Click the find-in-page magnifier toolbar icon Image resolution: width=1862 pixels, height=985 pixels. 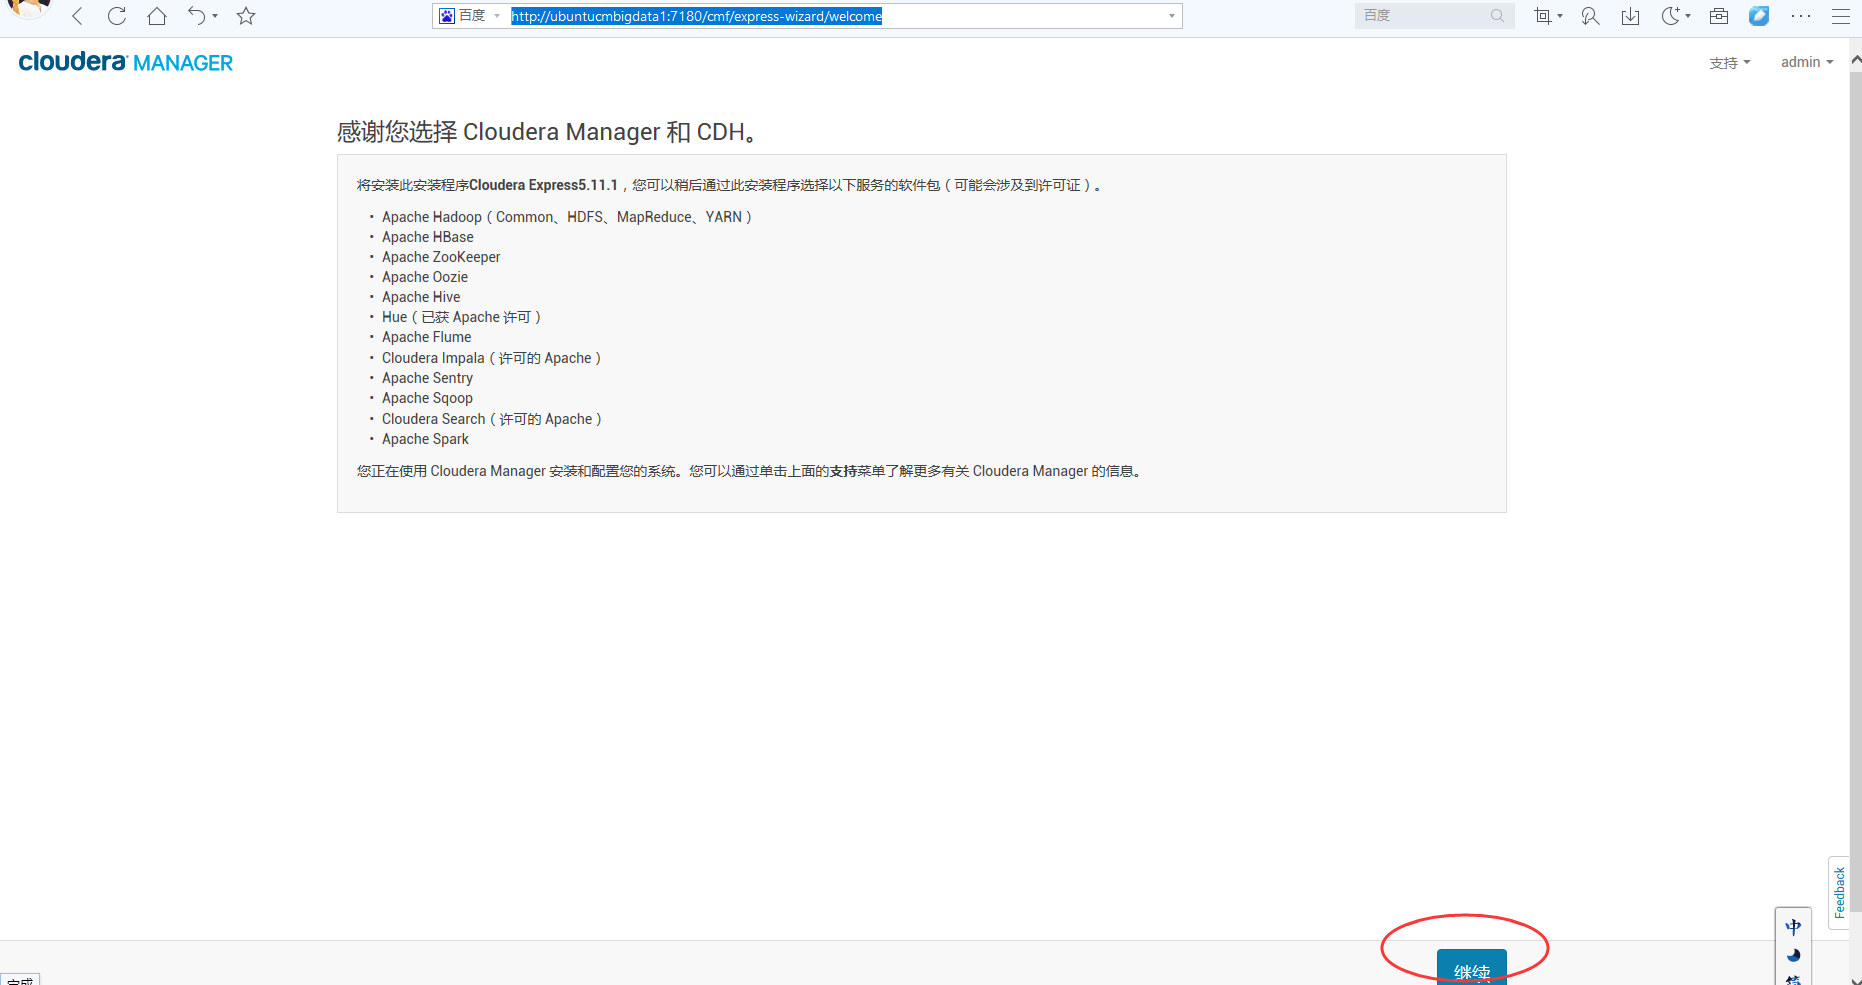[x=1590, y=16]
